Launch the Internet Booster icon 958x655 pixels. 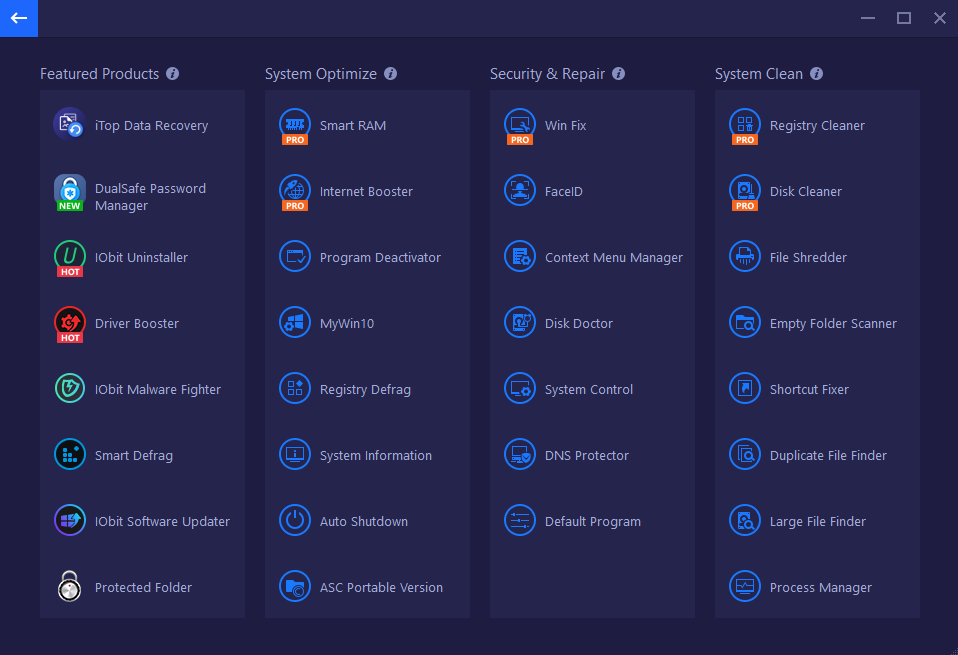[x=295, y=192]
